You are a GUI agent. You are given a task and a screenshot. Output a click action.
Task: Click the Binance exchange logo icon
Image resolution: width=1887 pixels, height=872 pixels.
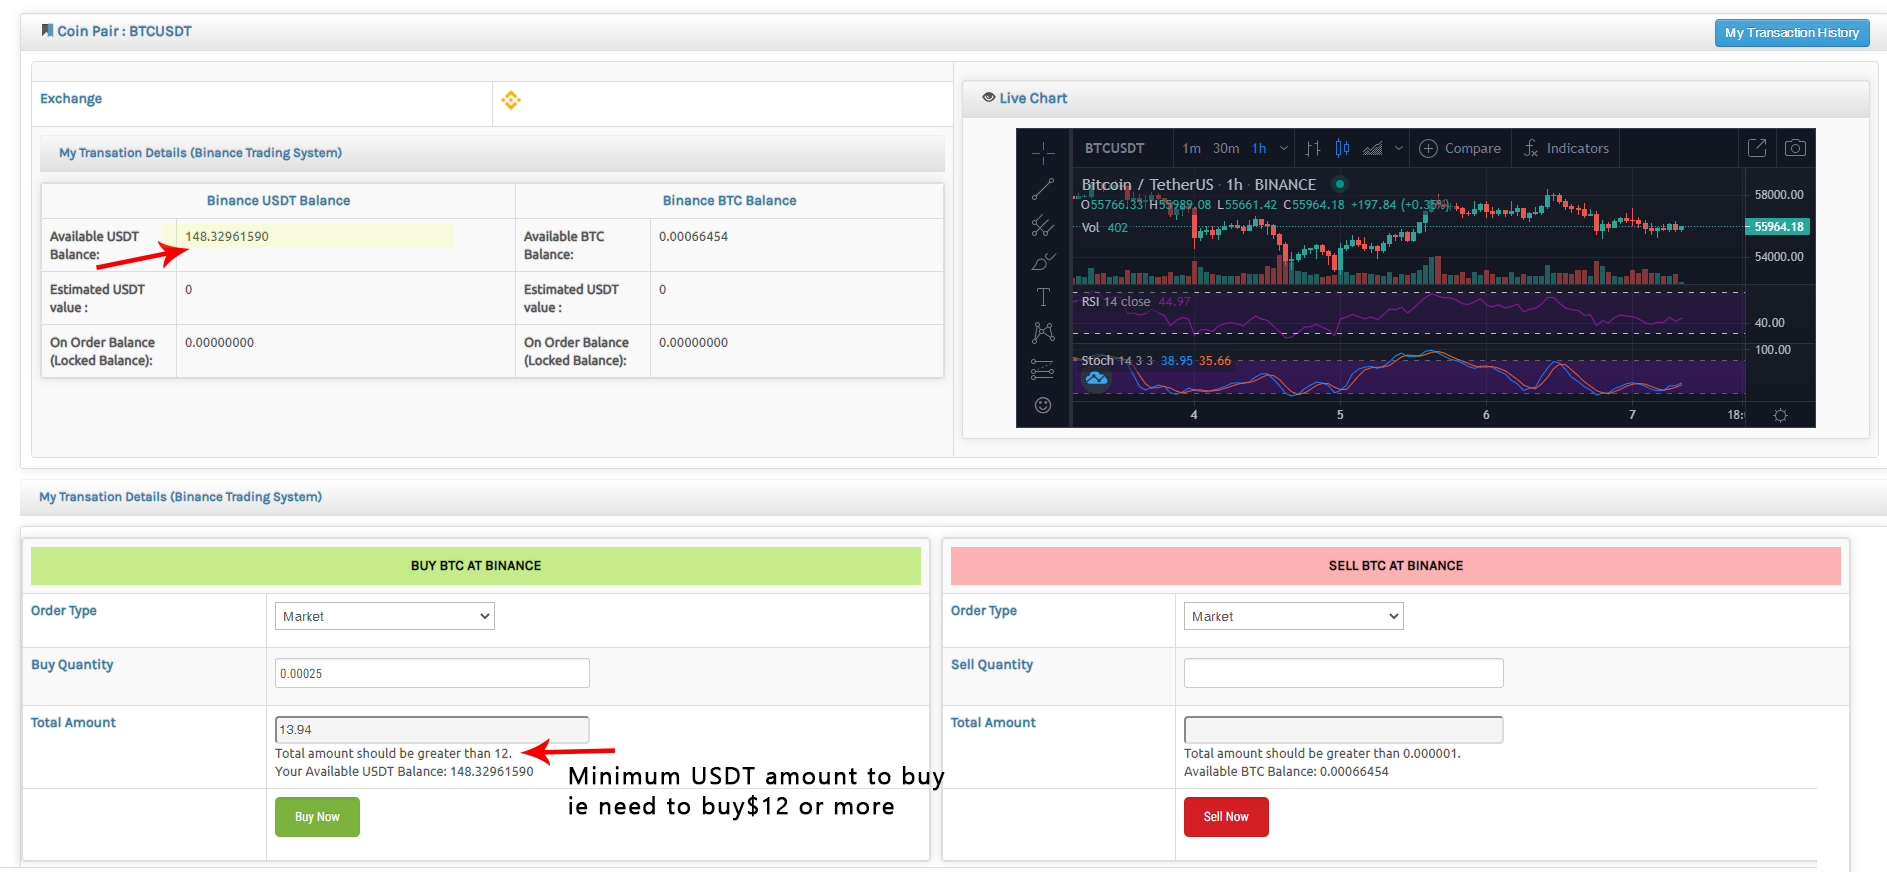(x=511, y=100)
